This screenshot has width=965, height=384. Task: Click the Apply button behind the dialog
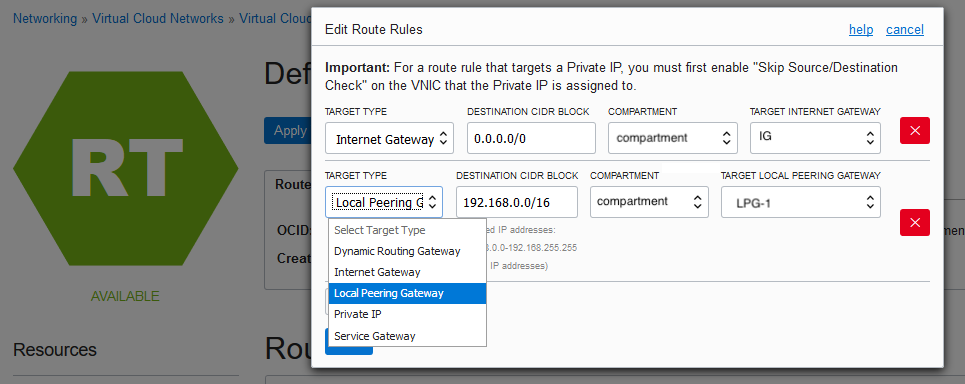click(288, 130)
